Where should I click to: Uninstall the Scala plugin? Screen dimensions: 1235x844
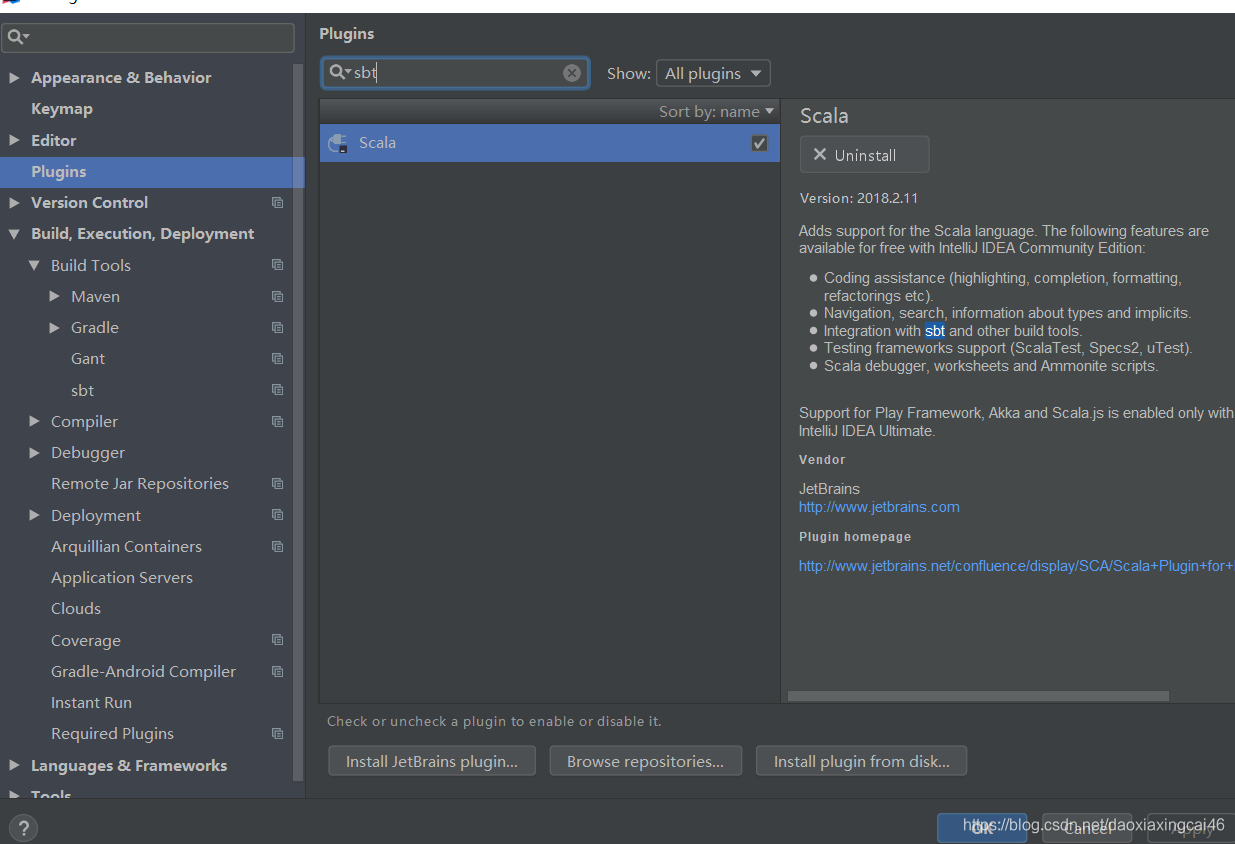point(865,155)
